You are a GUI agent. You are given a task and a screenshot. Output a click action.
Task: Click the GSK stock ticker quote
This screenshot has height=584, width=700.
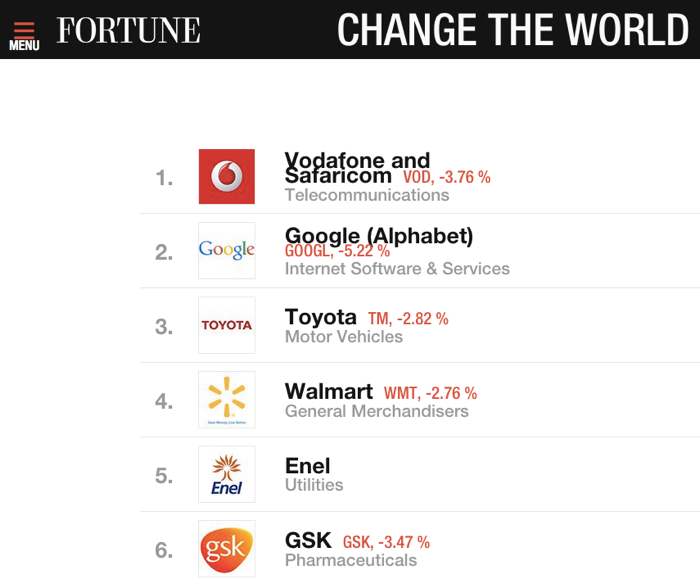tap(386, 542)
